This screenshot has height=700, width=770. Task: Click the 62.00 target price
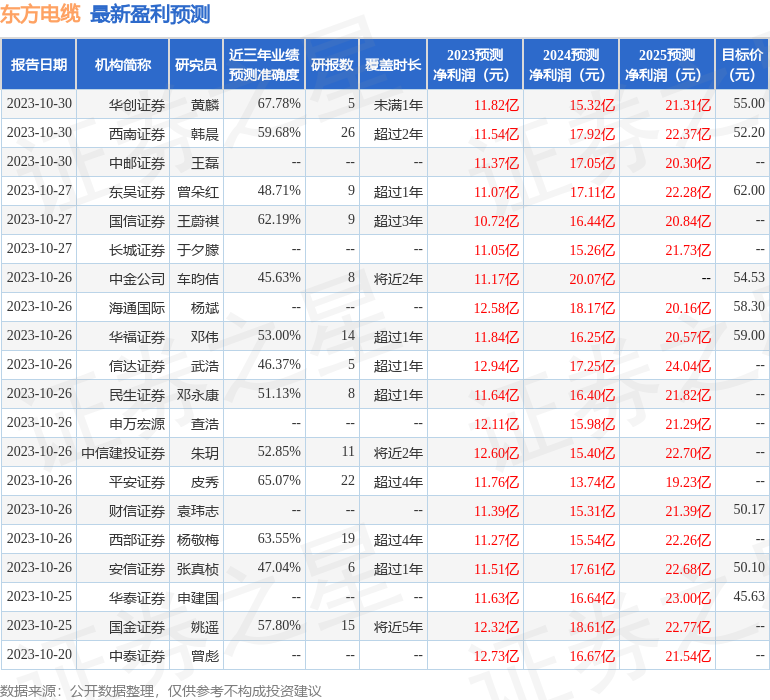pos(749,190)
